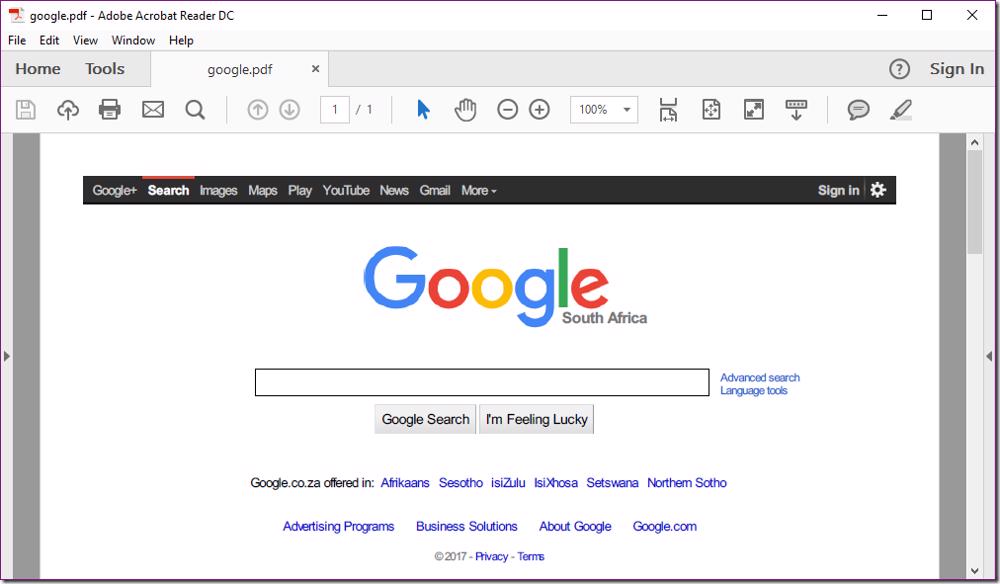This screenshot has height=584, width=1000.
Task: Click the News link in Google bar
Action: 394,190
